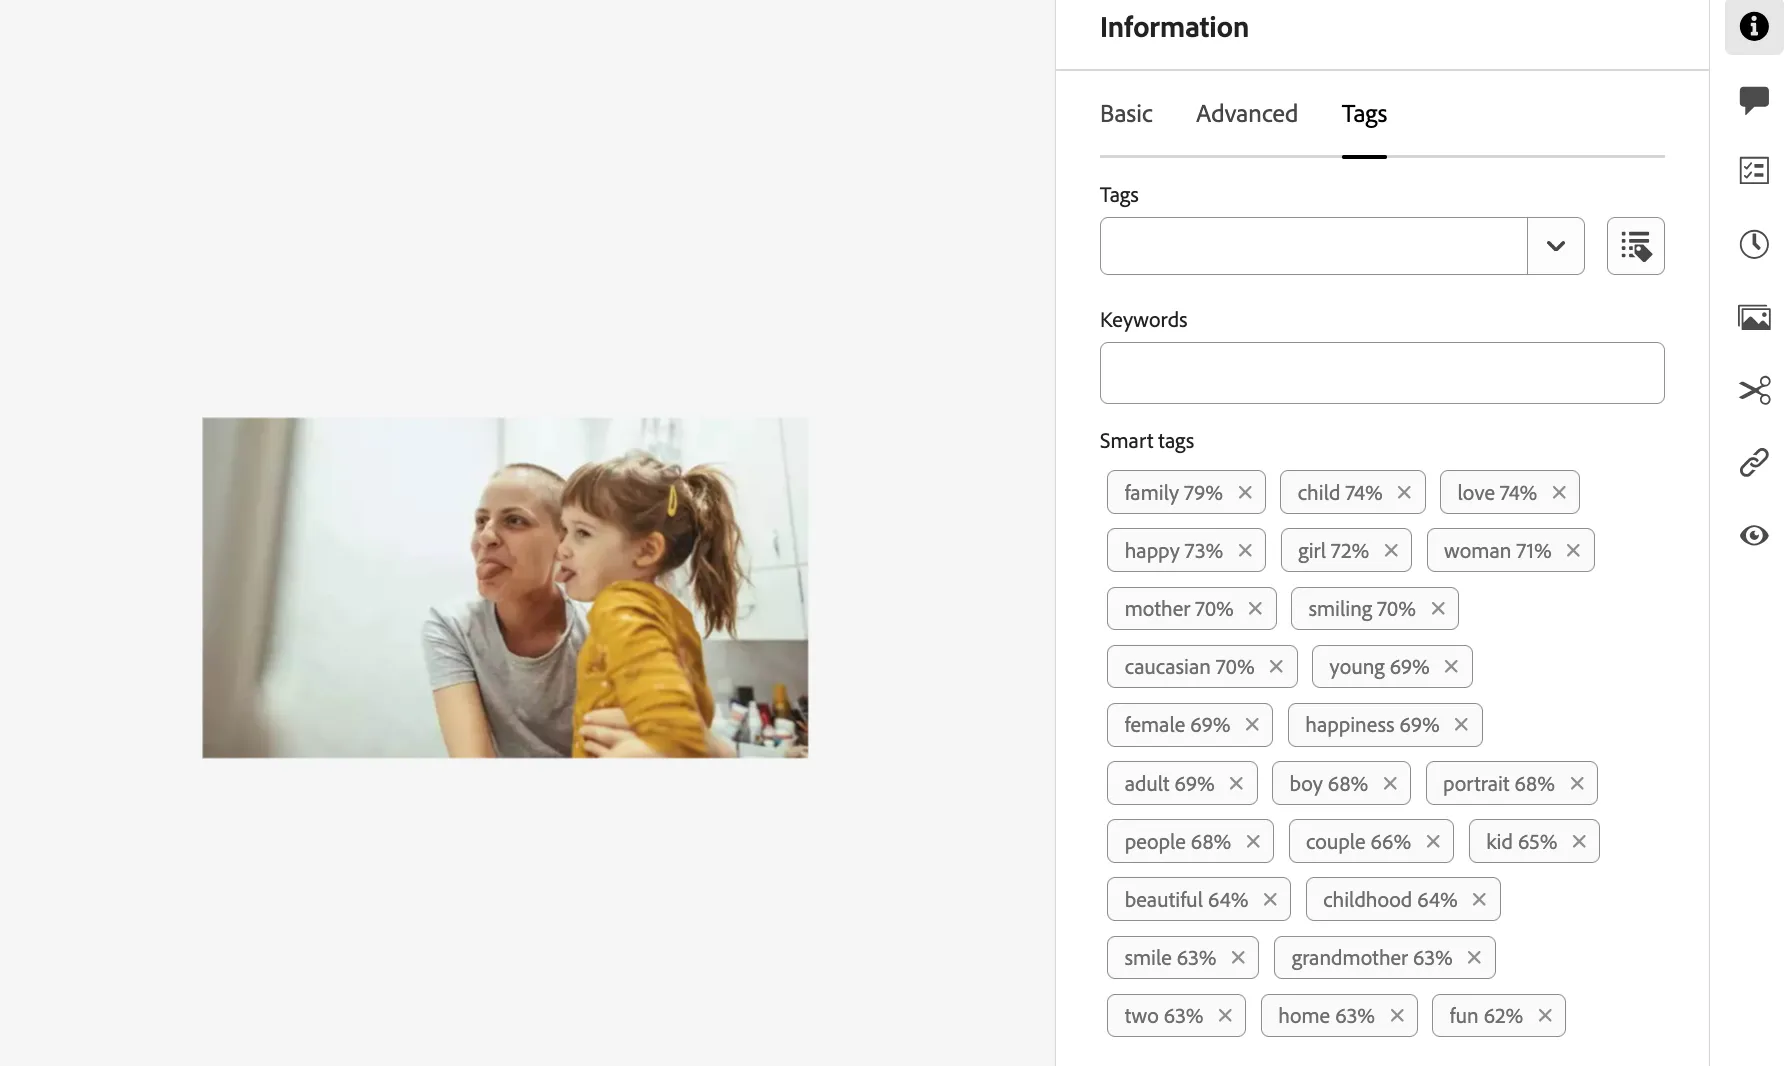Remove the adult 69% smart tag

[1236, 784]
